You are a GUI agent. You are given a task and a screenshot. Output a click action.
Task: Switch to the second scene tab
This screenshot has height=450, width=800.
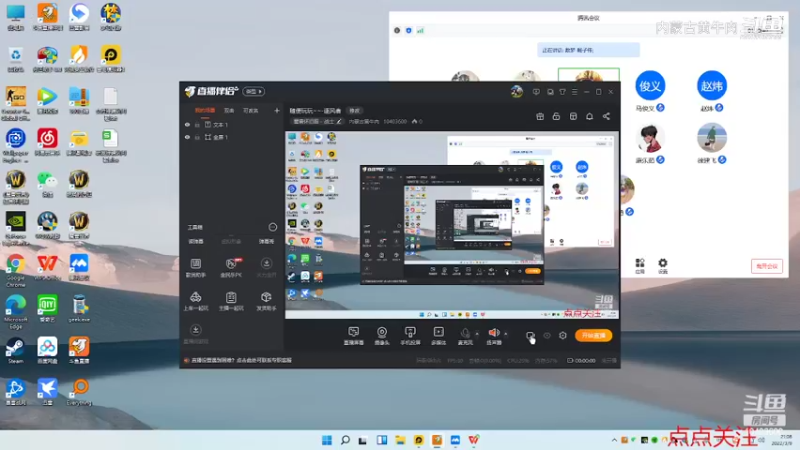point(229,110)
